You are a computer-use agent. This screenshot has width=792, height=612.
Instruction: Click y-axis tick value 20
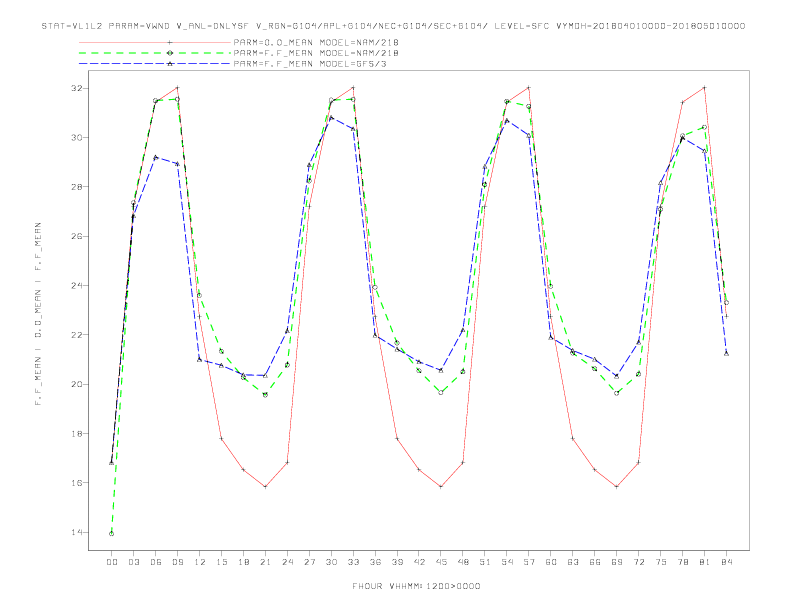coord(77,384)
